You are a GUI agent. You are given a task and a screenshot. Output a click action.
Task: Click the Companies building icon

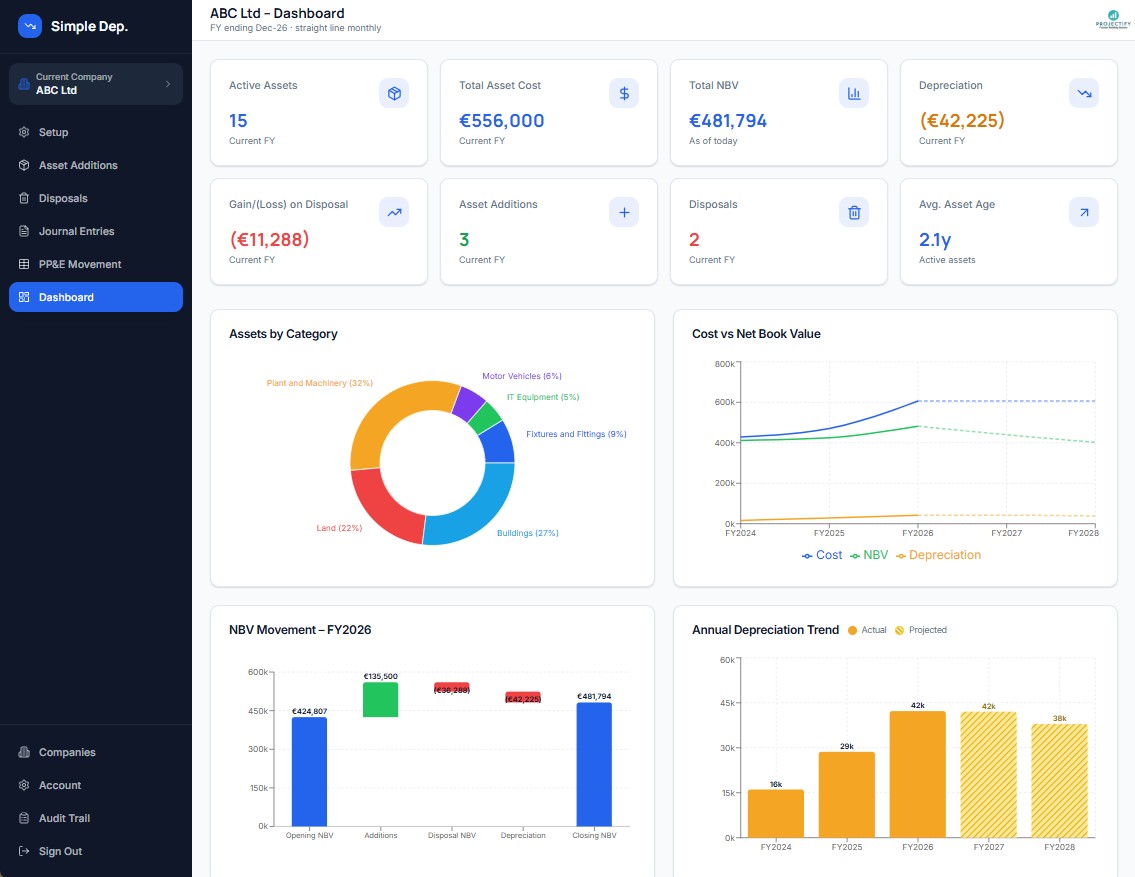click(x=24, y=753)
